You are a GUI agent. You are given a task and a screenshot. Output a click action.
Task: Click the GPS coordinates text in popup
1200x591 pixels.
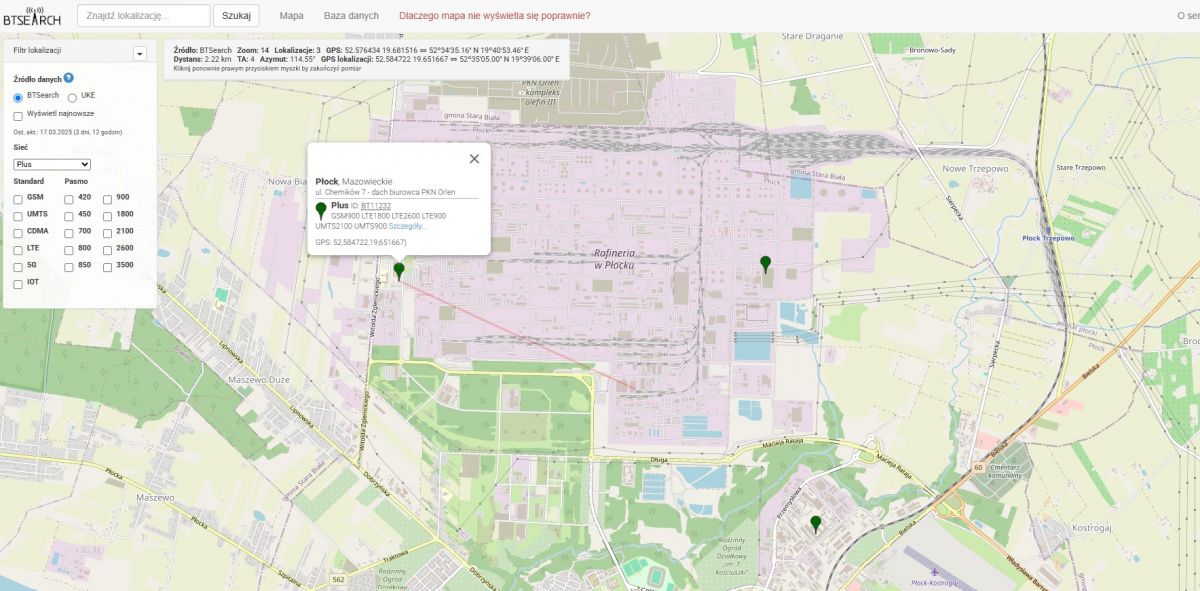(x=361, y=242)
